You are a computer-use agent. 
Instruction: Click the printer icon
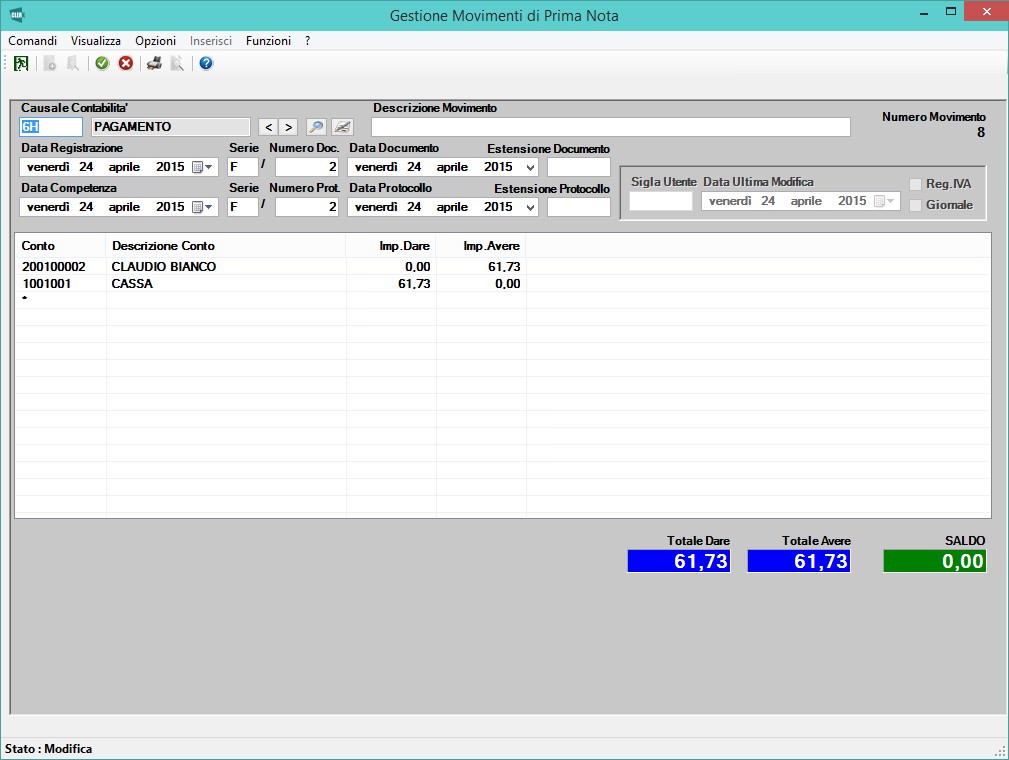click(154, 64)
